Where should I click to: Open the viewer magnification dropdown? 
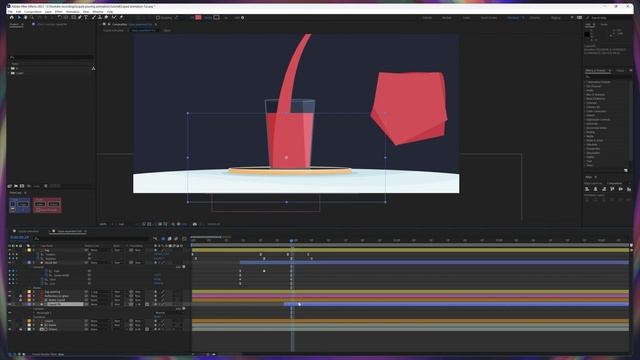pos(105,224)
